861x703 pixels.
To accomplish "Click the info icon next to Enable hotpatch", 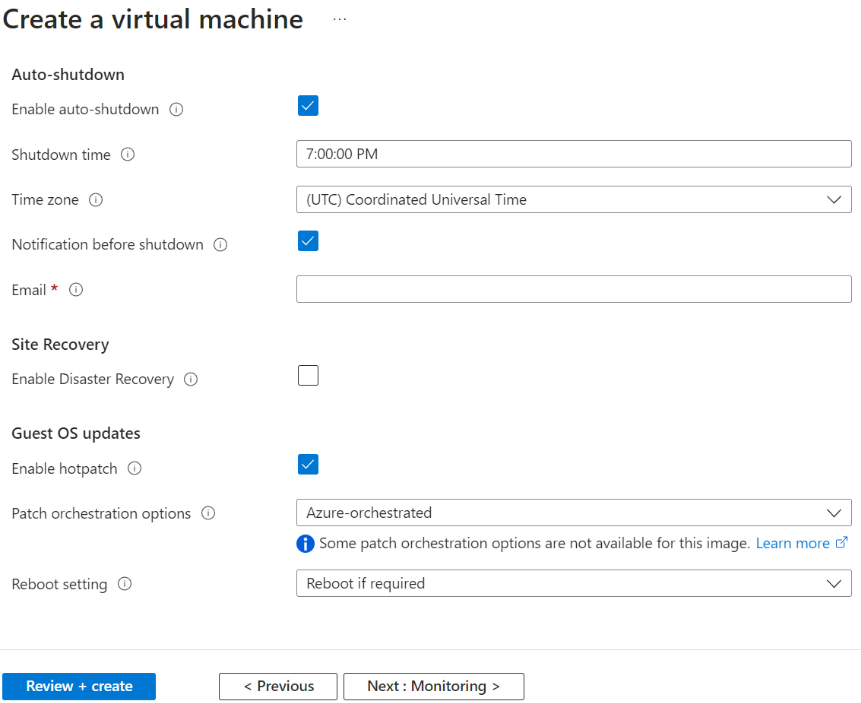I will [x=135, y=469].
